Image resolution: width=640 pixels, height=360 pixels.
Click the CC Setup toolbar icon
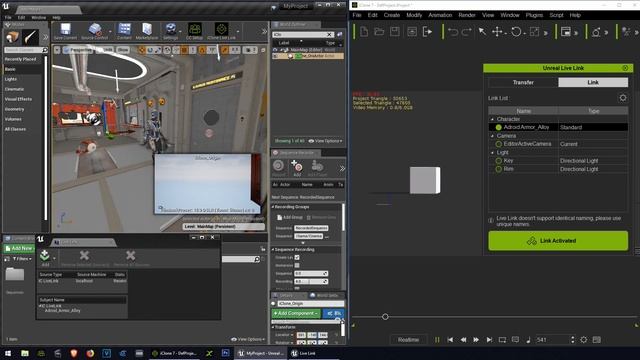coord(194,31)
